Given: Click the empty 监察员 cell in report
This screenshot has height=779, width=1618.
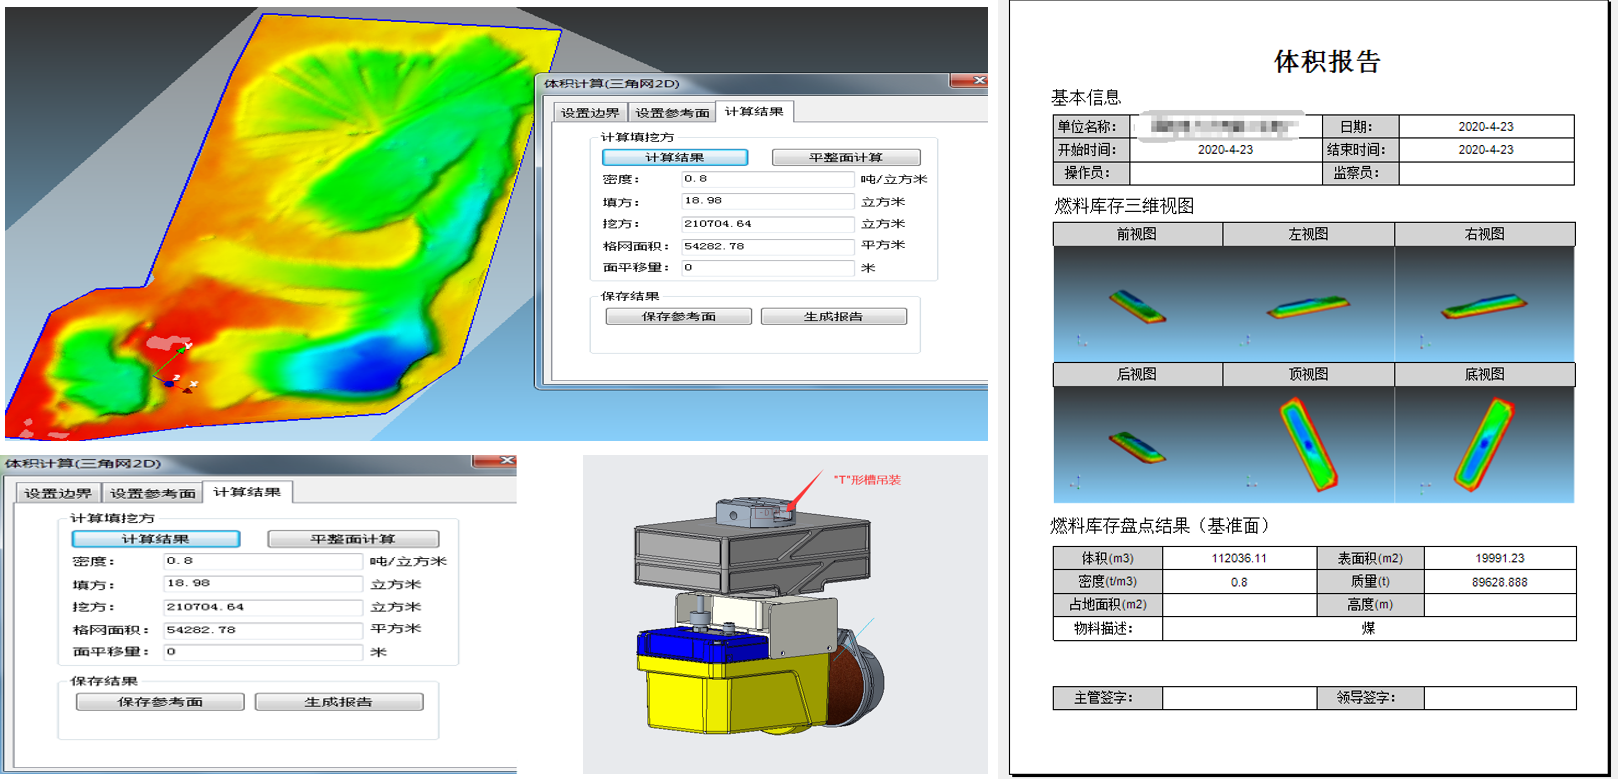Looking at the screenshot, I should click(x=1486, y=173).
